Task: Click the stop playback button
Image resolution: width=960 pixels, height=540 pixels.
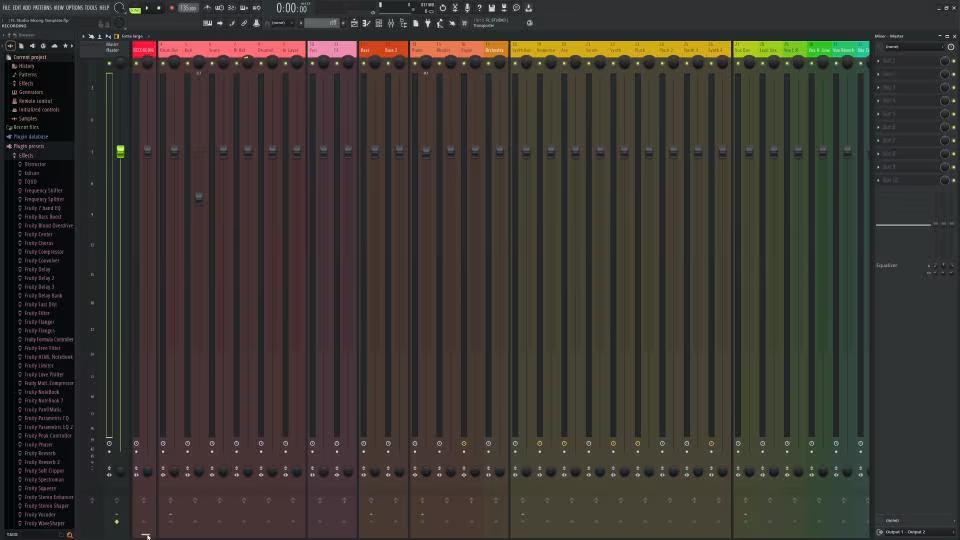Action: (x=159, y=8)
